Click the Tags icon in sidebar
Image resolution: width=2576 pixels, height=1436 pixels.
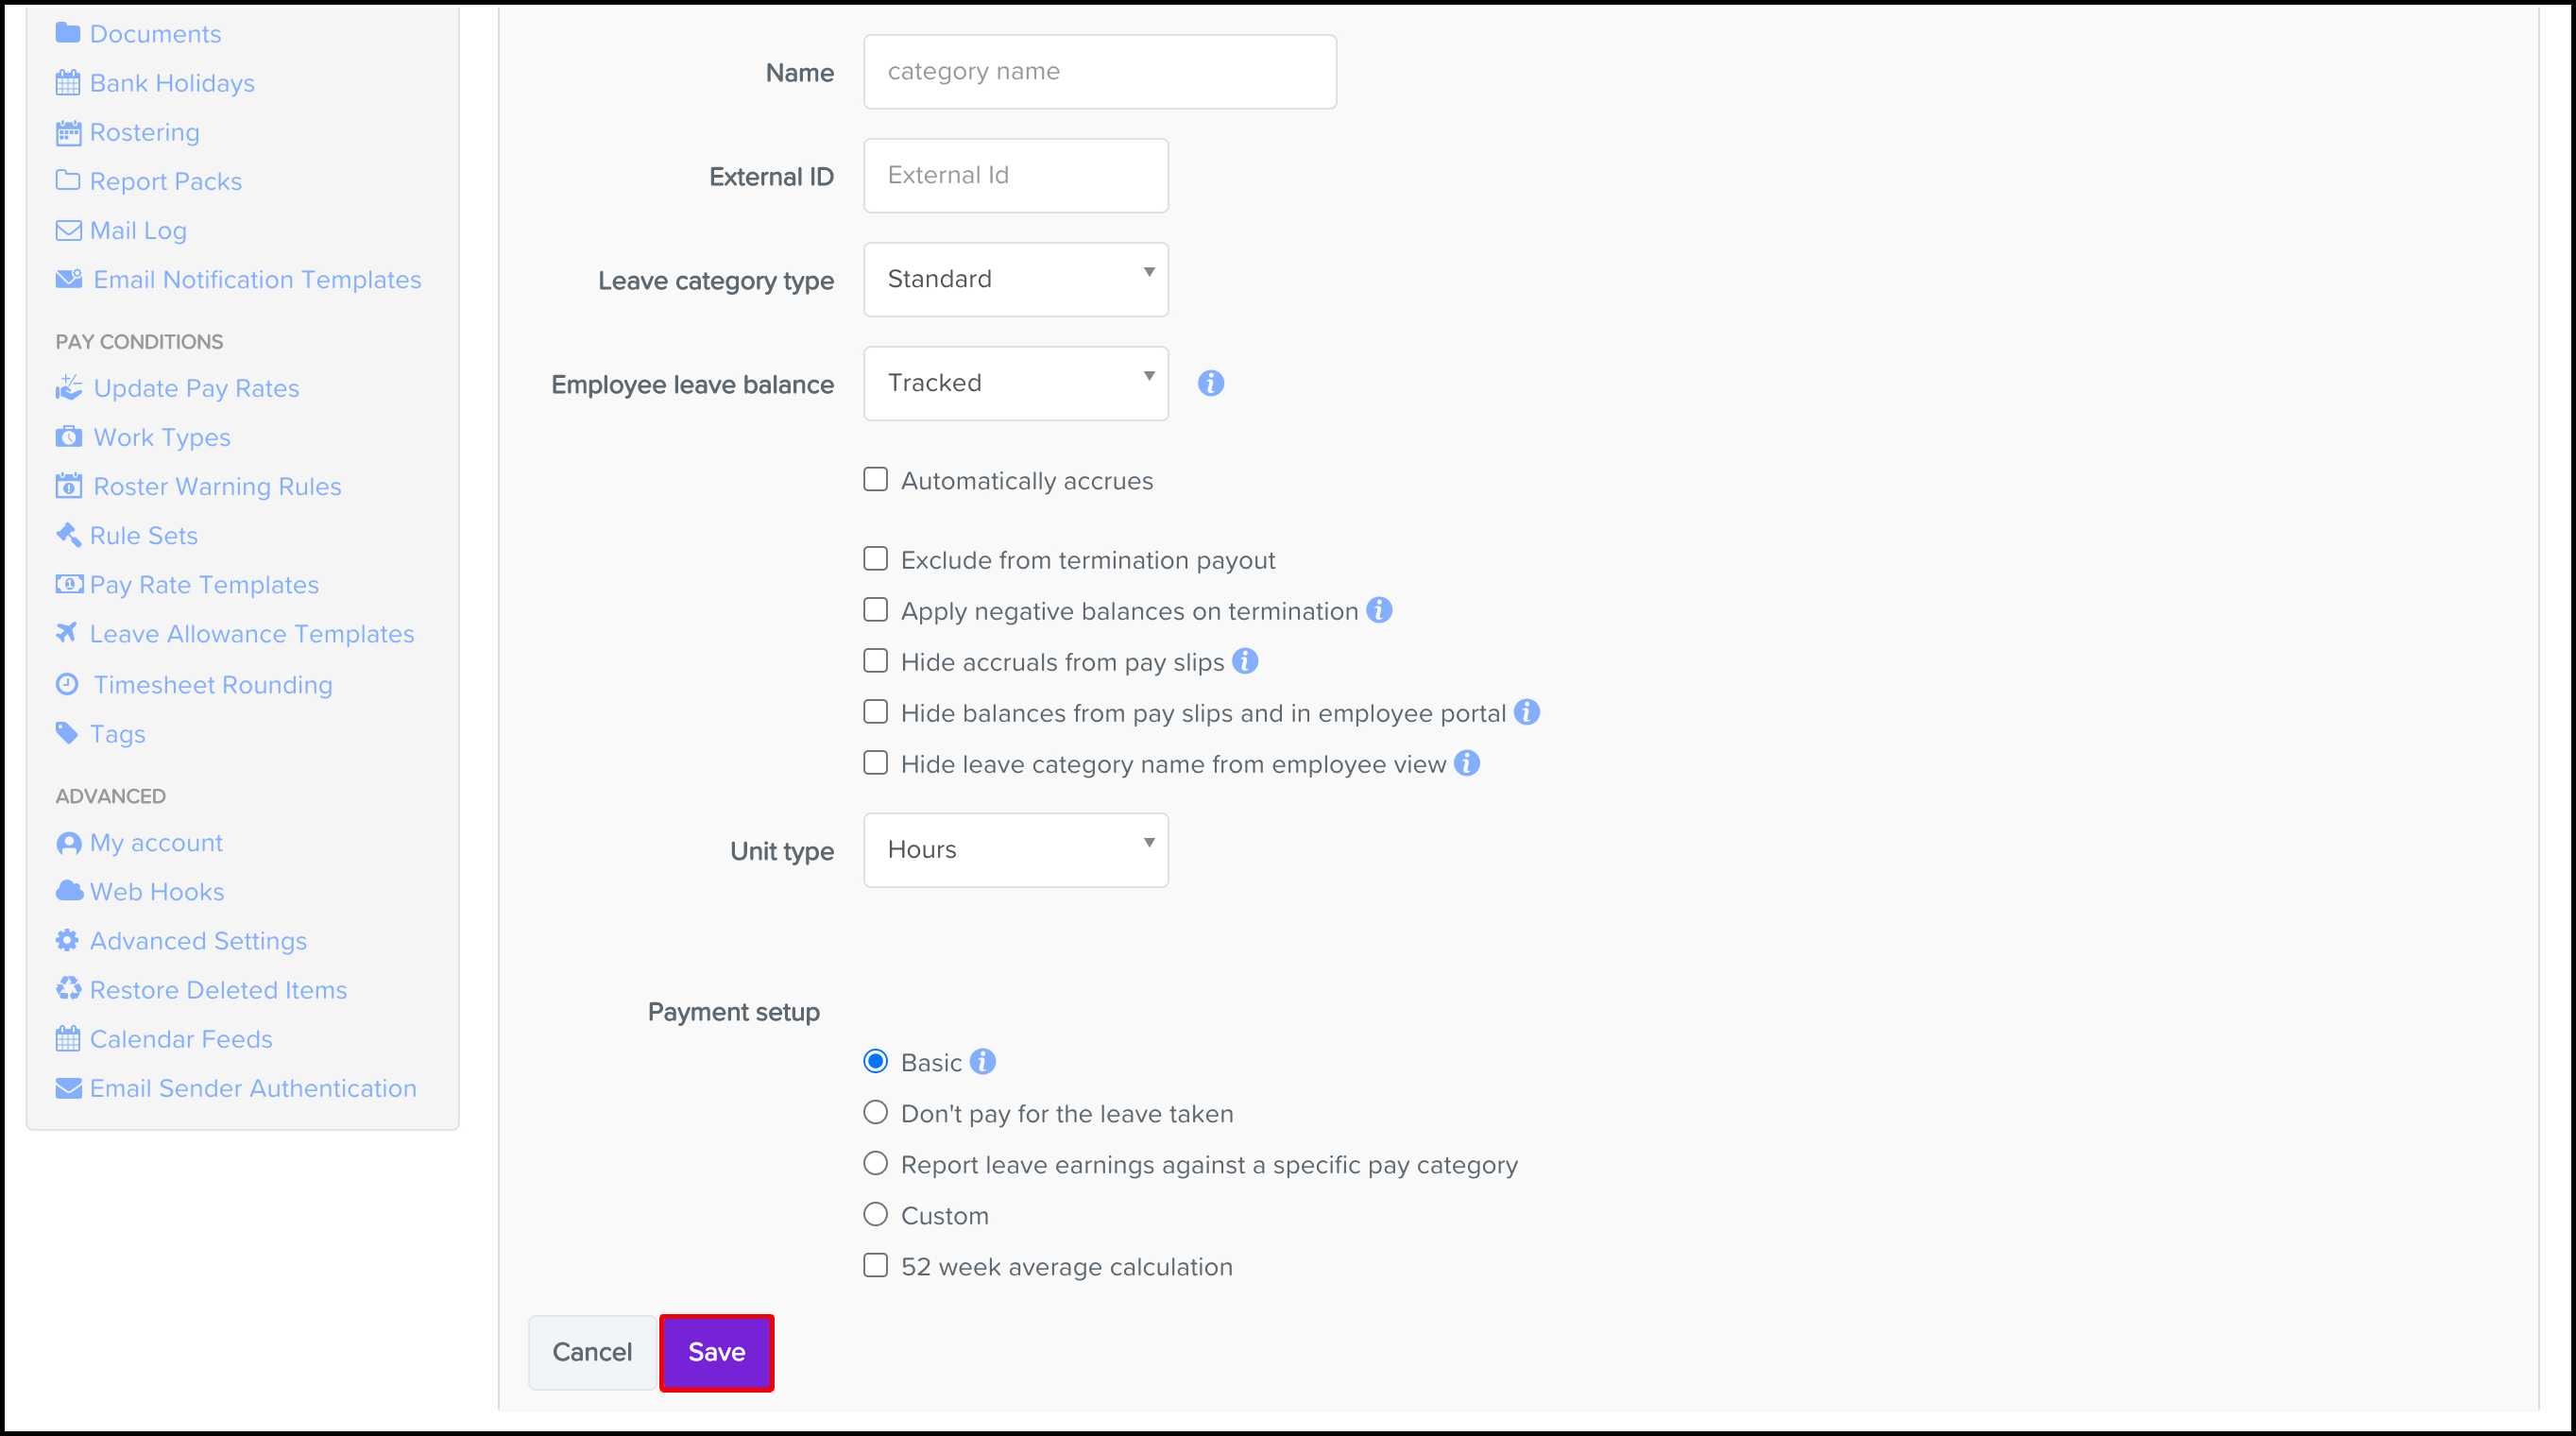[67, 733]
